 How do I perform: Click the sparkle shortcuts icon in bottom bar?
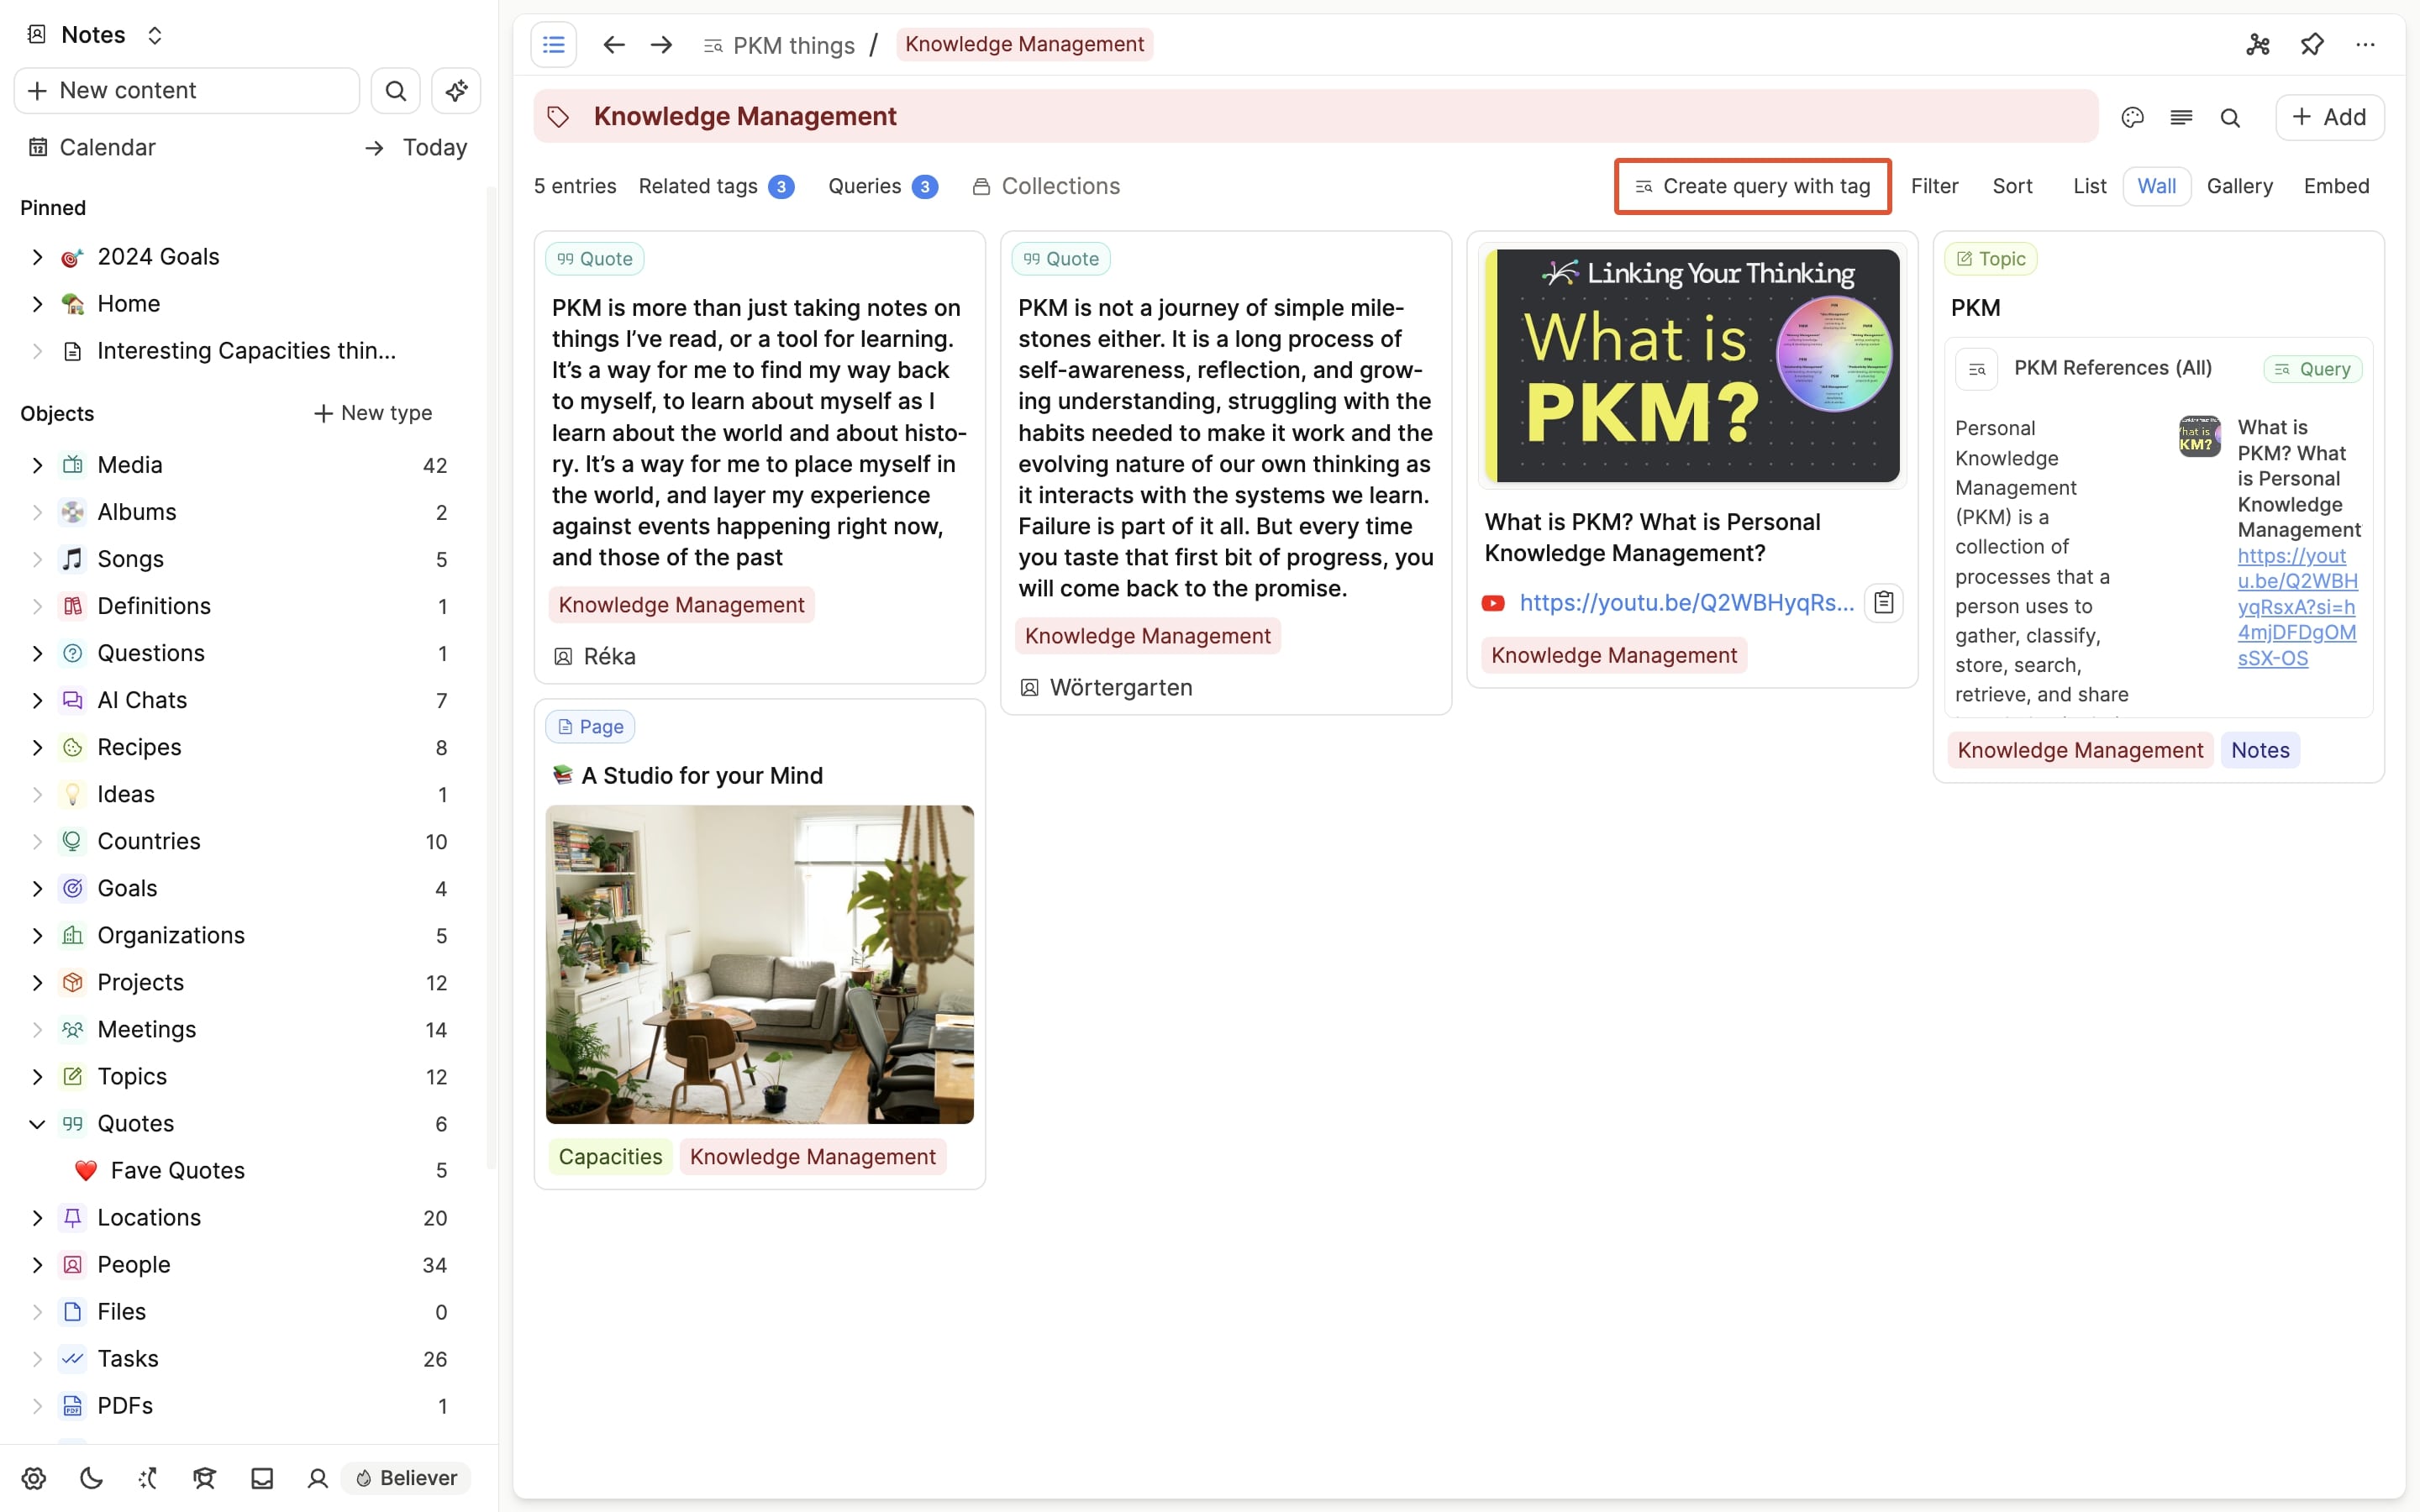[148, 1478]
